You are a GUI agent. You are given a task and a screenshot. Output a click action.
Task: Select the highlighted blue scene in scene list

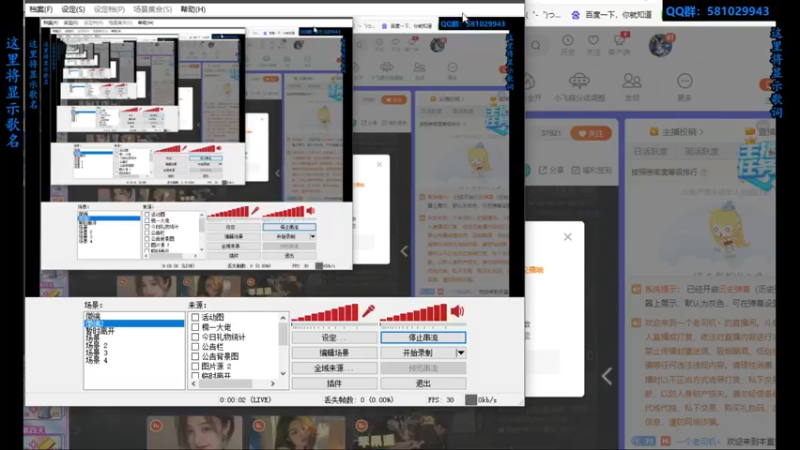click(134, 323)
